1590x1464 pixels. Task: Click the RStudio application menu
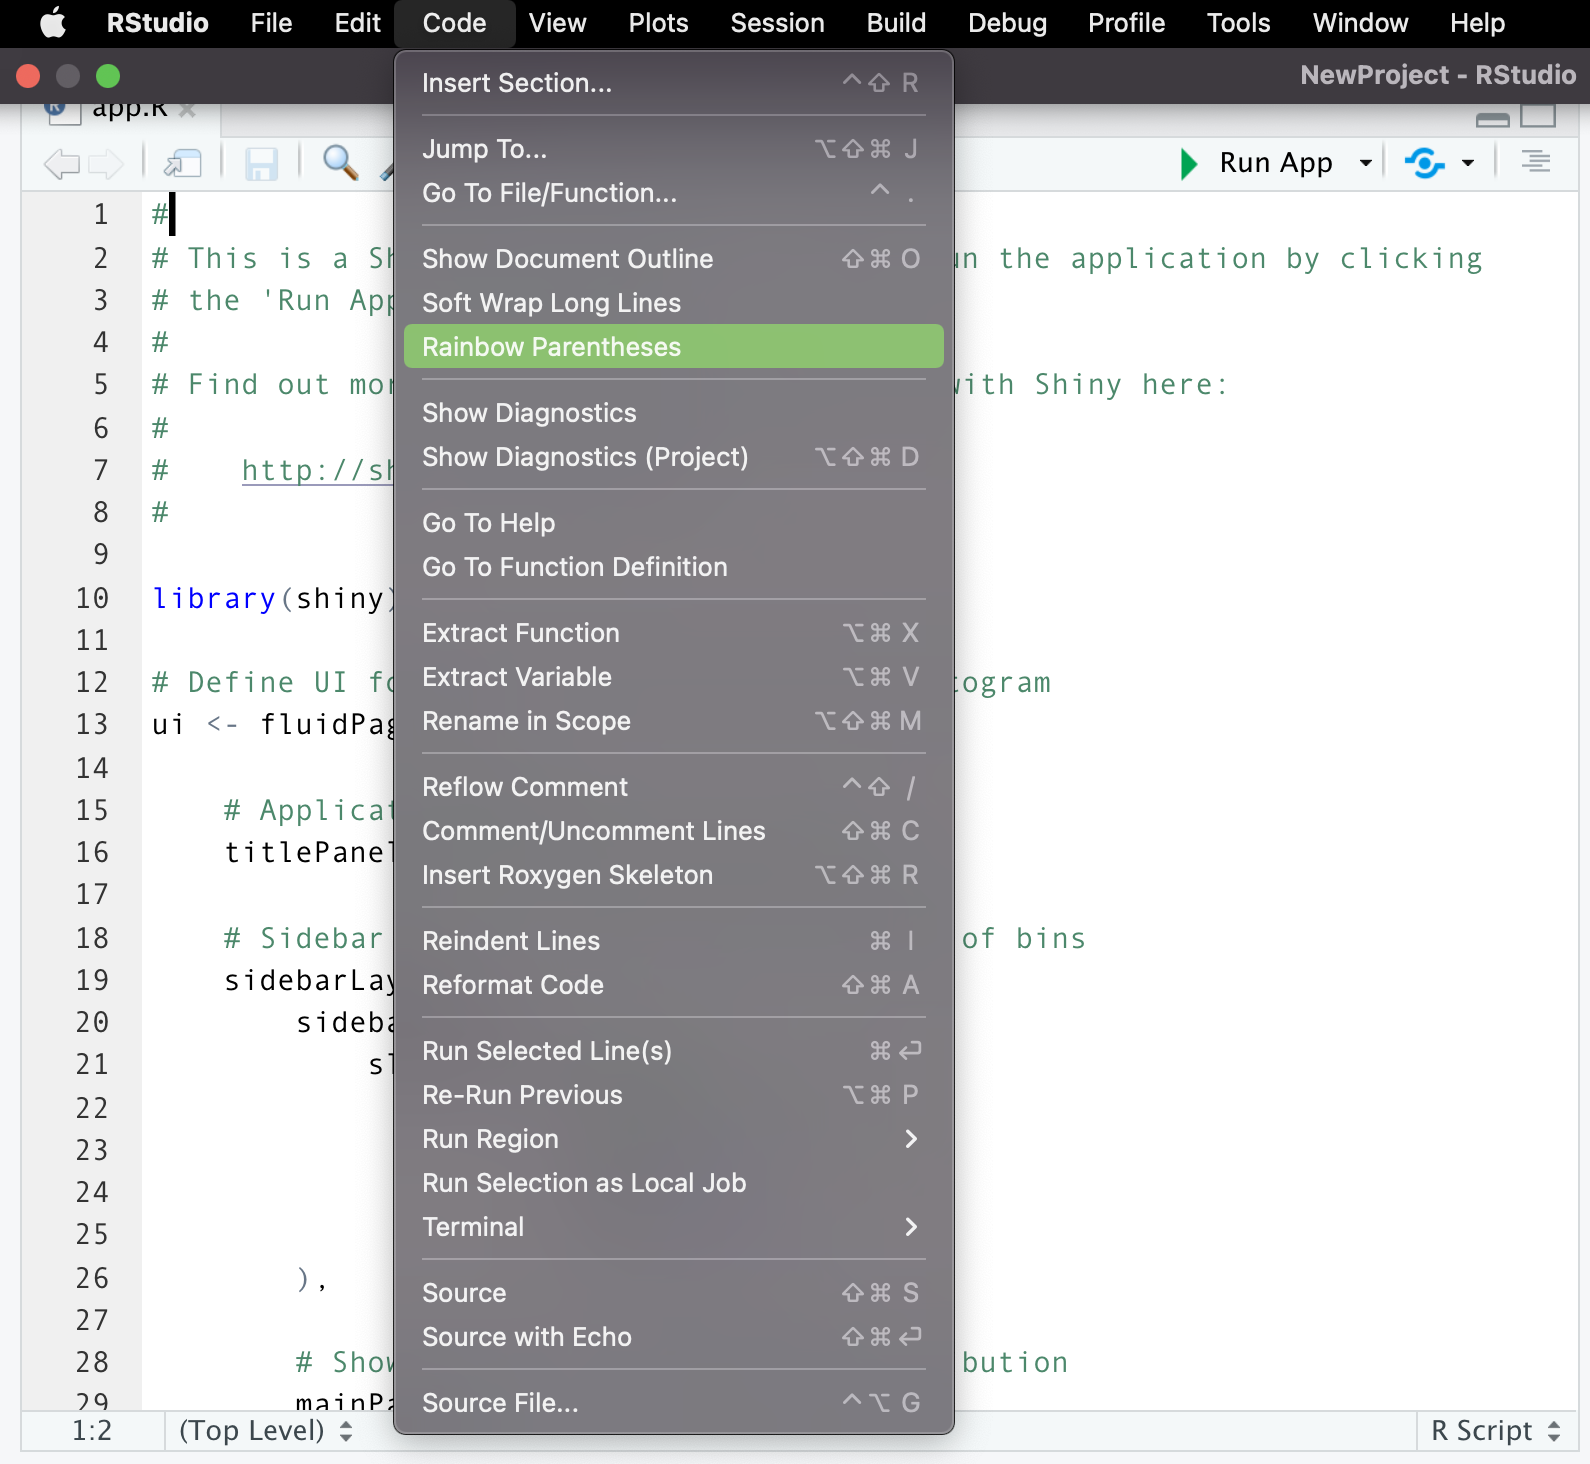[x=158, y=23]
